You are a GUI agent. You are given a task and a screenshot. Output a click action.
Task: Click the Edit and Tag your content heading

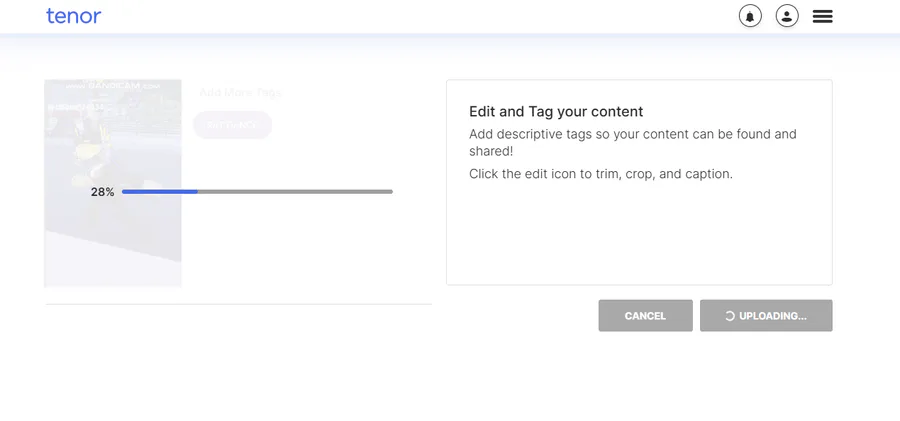coord(556,111)
